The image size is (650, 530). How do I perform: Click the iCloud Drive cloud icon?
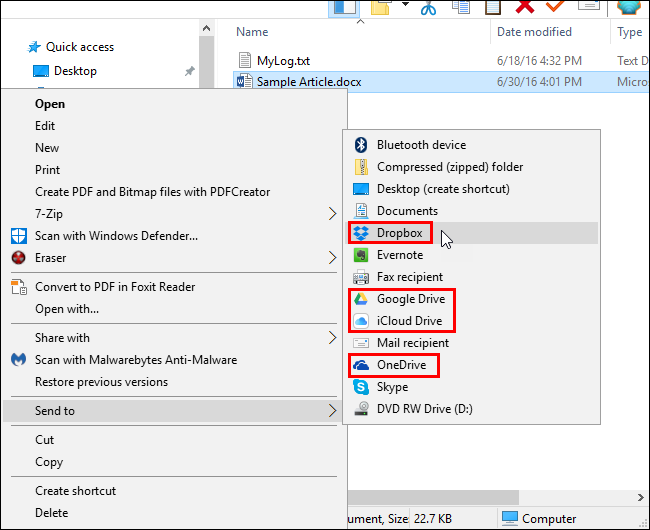[x=361, y=321]
